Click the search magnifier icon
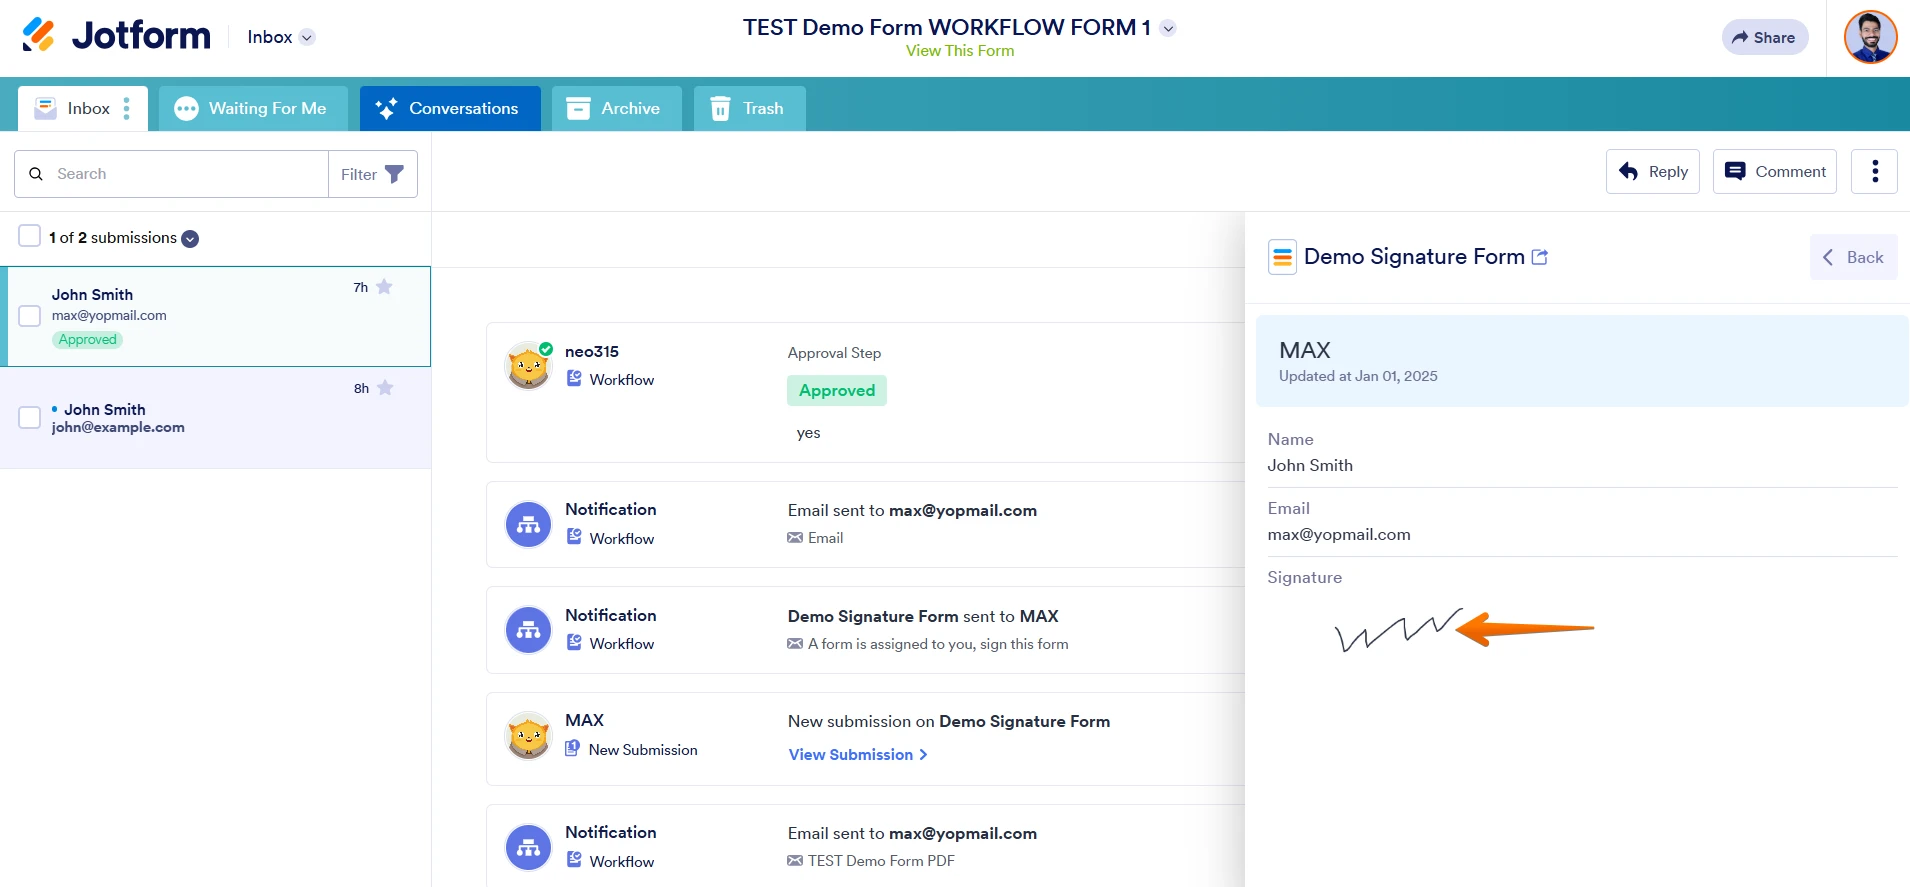 click(36, 174)
